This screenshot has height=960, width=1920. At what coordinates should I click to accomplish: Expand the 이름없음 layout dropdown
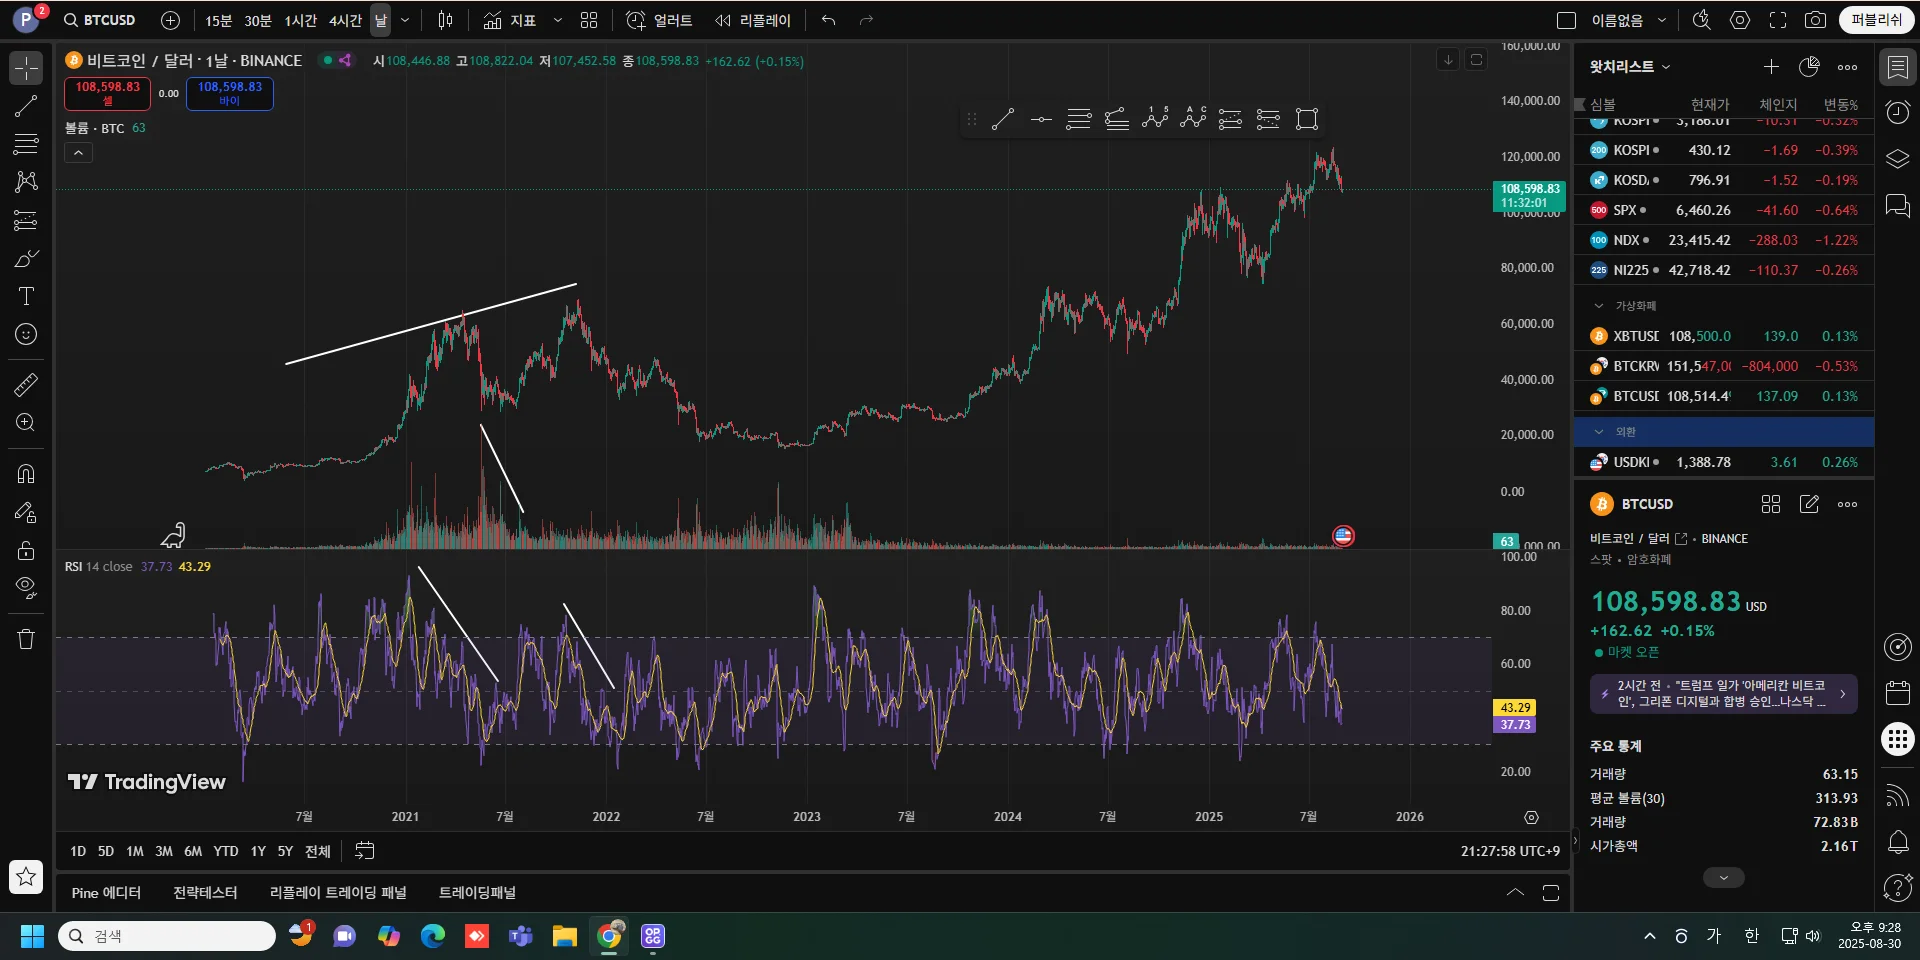pyautogui.click(x=1662, y=20)
